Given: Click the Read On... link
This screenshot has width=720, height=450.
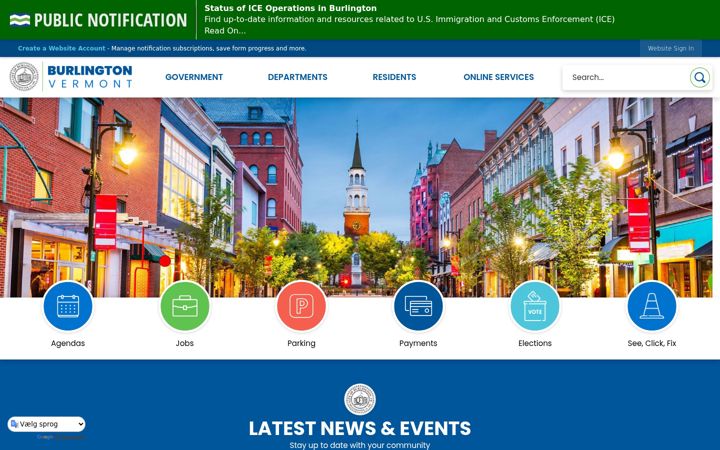Looking at the screenshot, I should tap(225, 31).
